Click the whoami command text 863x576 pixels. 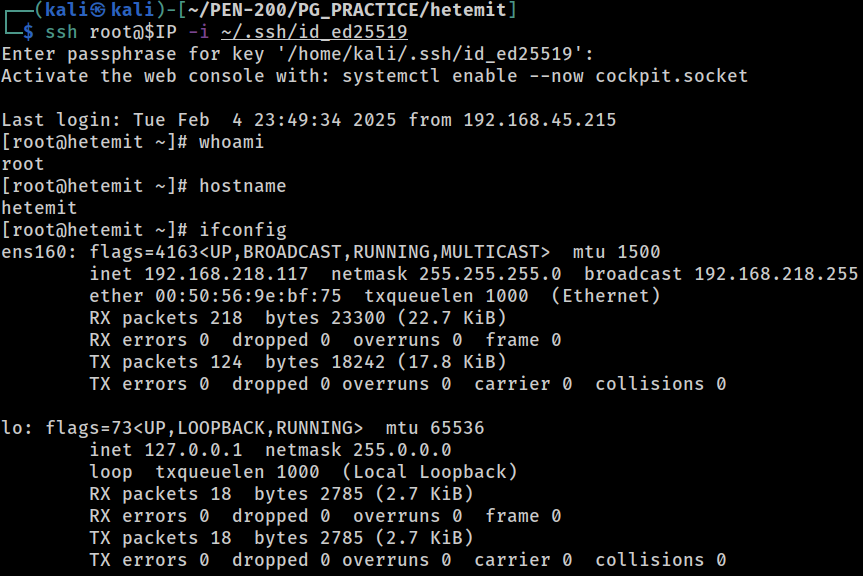[232, 142]
